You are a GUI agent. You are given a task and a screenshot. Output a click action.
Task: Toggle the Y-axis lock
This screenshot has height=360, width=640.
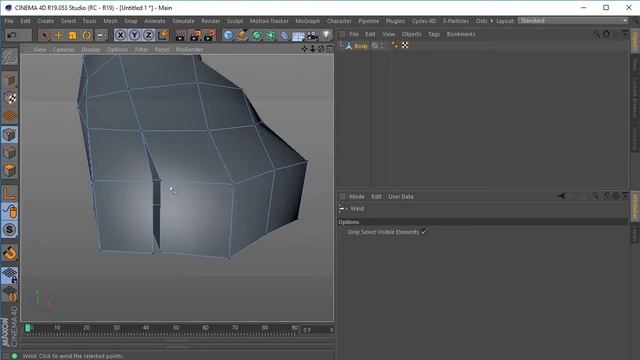[x=134, y=36]
